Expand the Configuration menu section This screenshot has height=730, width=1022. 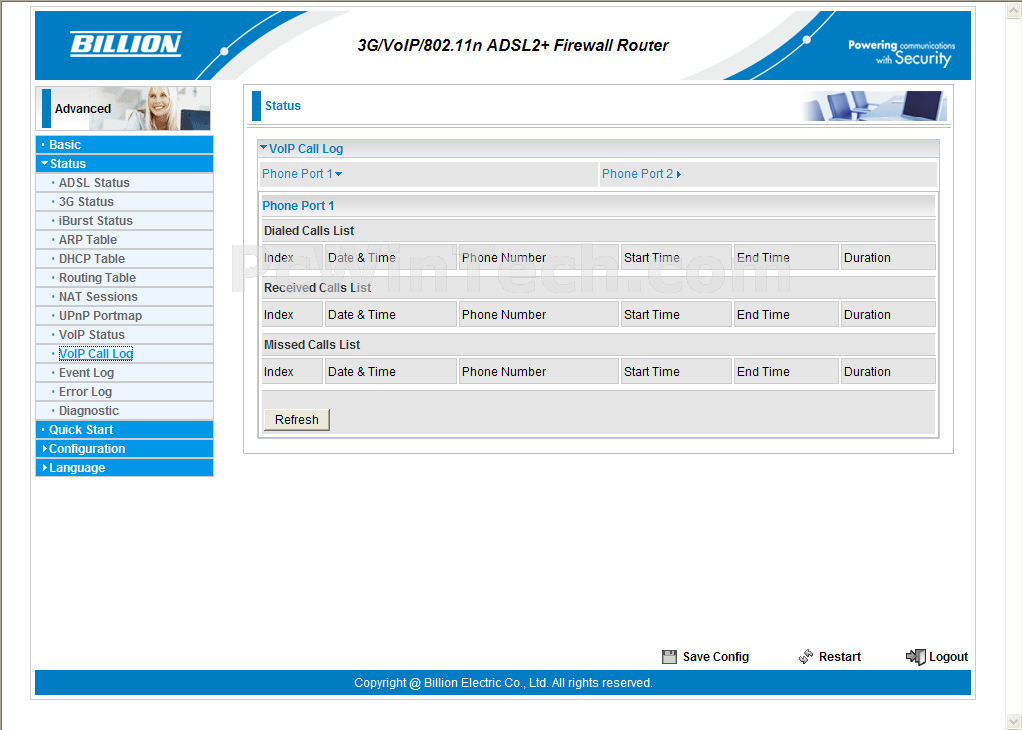tap(124, 448)
